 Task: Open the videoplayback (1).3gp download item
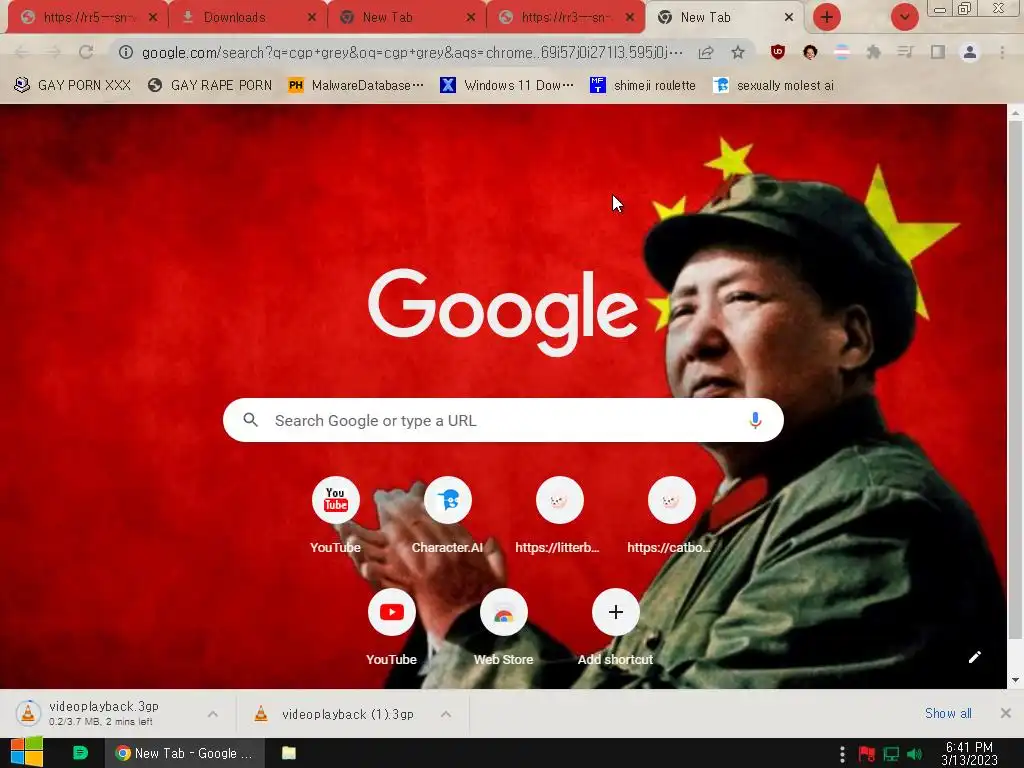click(x=334, y=714)
